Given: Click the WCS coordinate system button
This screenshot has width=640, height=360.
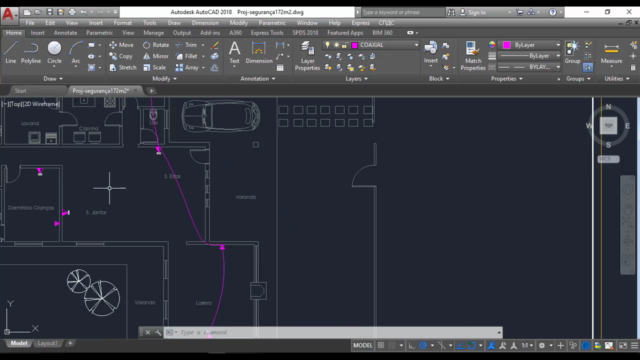Looking at the screenshot, I should [608, 159].
